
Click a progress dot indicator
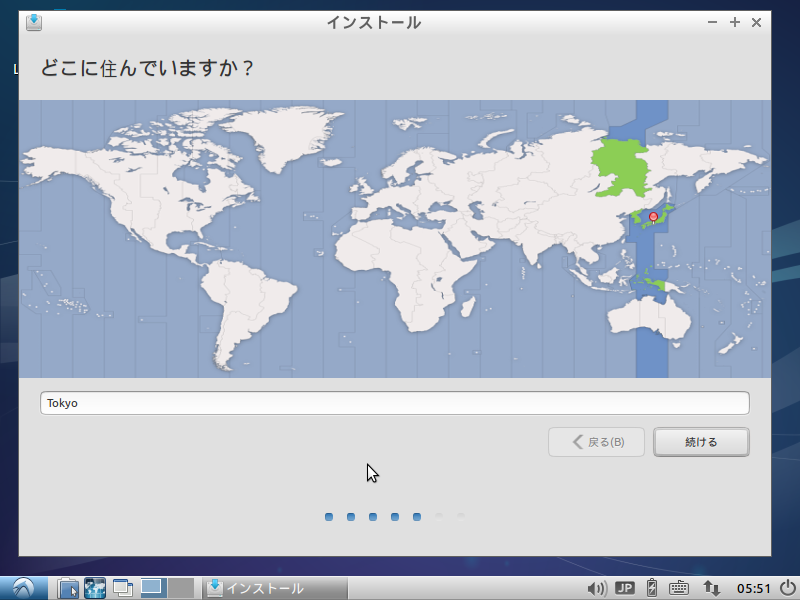coord(372,518)
